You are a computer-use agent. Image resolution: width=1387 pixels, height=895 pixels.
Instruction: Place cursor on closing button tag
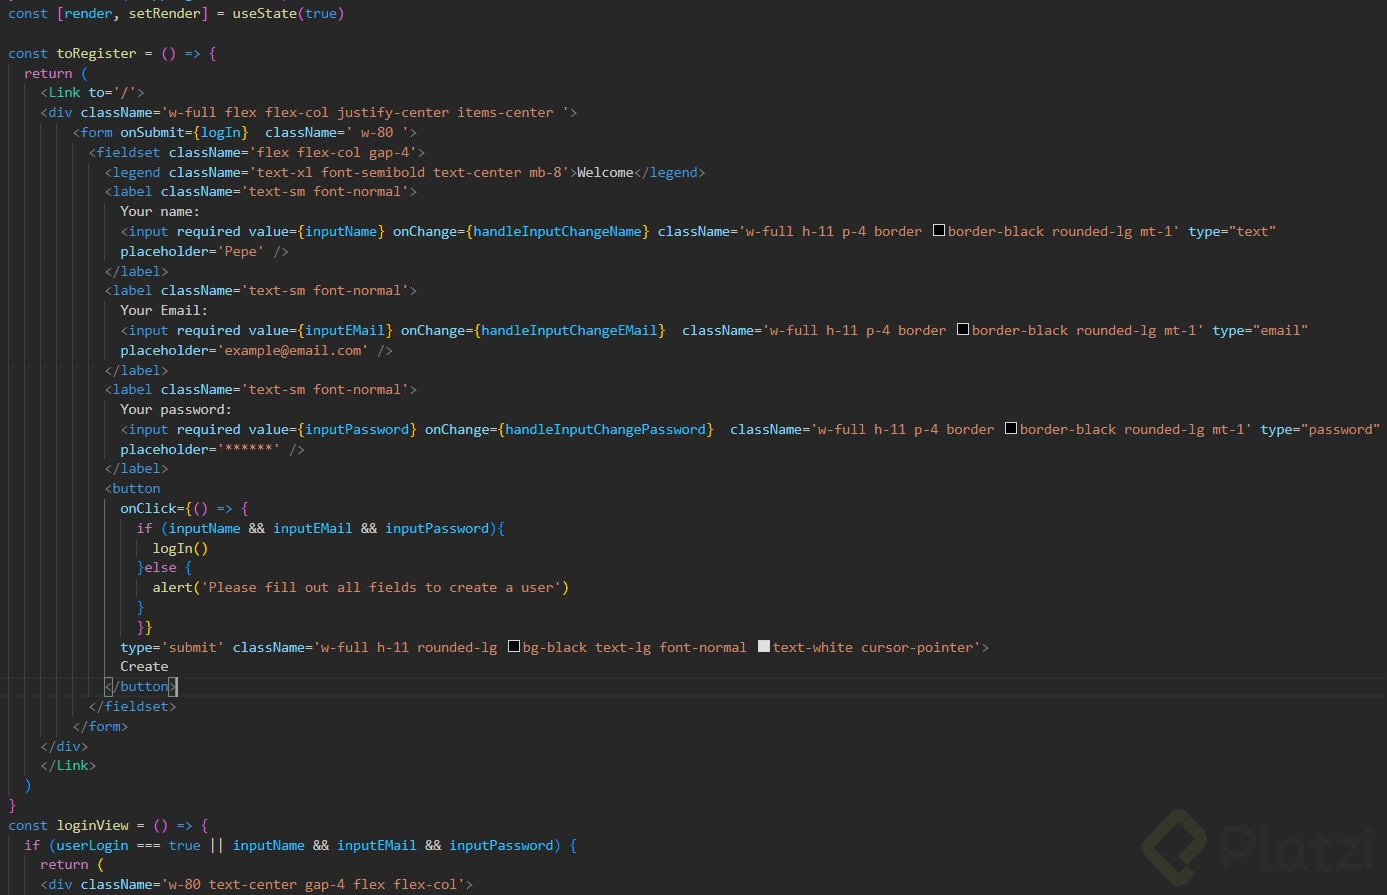click(144, 686)
